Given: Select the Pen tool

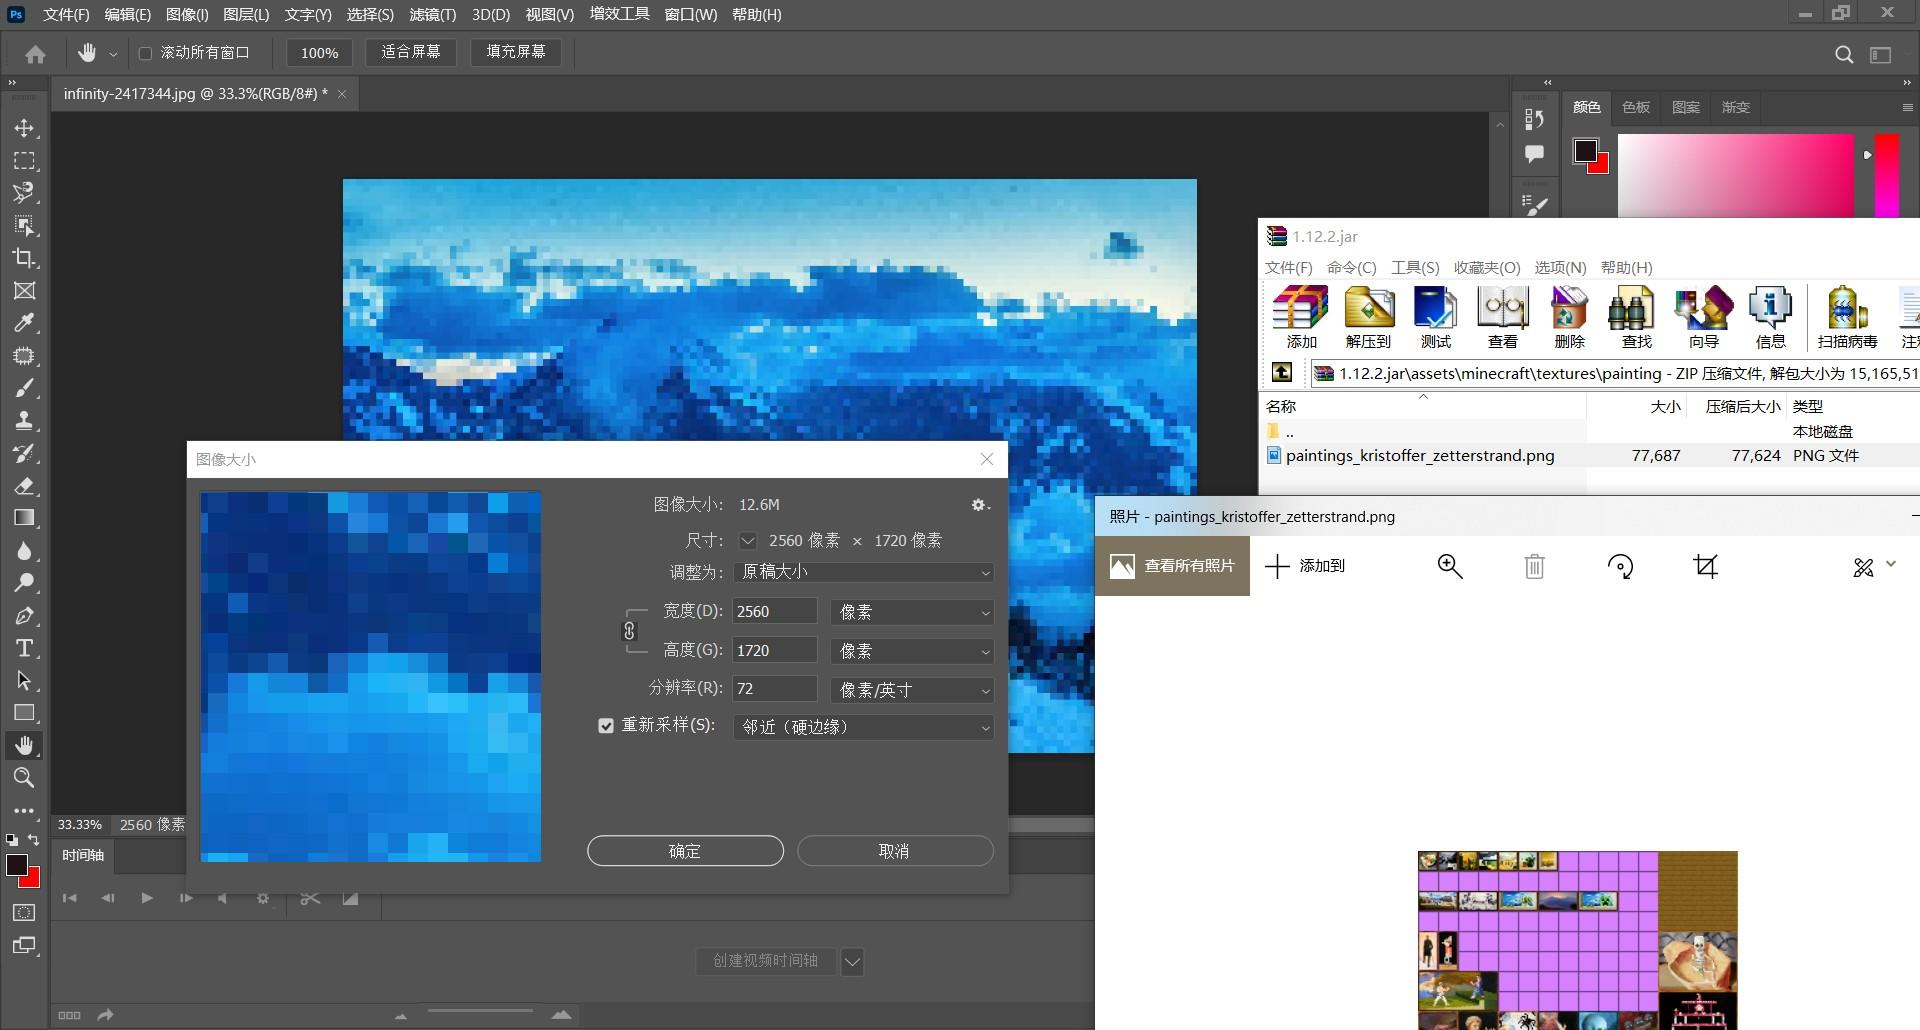Looking at the screenshot, I should click(25, 616).
